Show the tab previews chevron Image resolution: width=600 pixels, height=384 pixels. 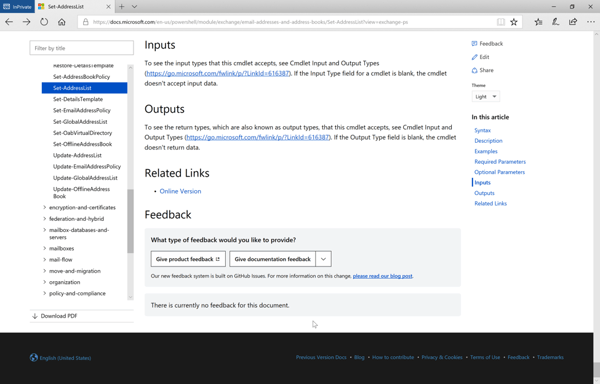click(x=134, y=7)
